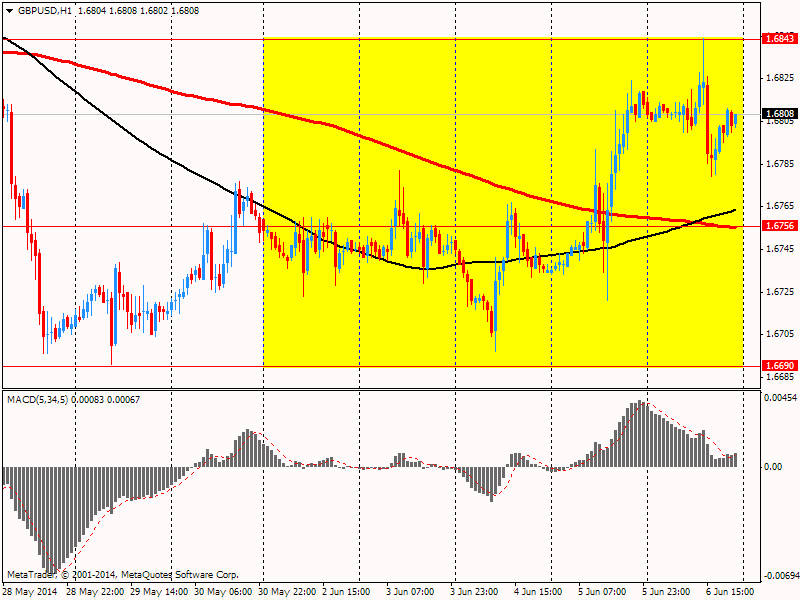Click the 1.6705 price scale value
This screenshot has width=800, height=600.
(780, 334)
